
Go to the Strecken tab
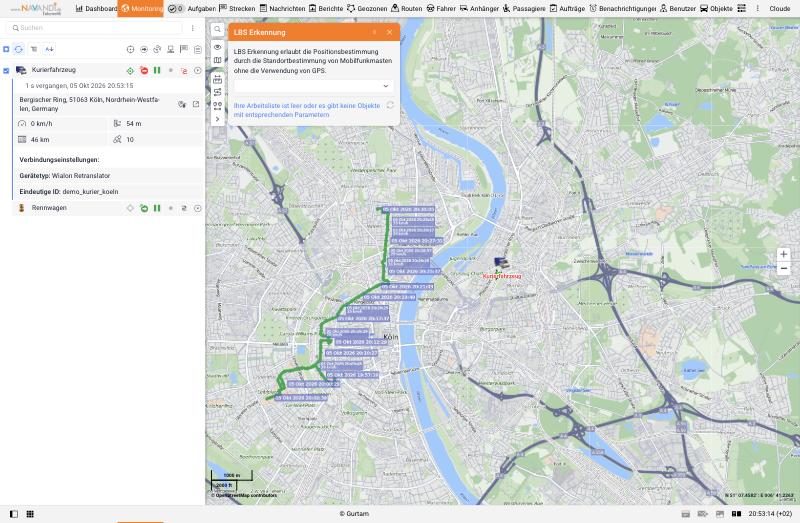point(237,9)
